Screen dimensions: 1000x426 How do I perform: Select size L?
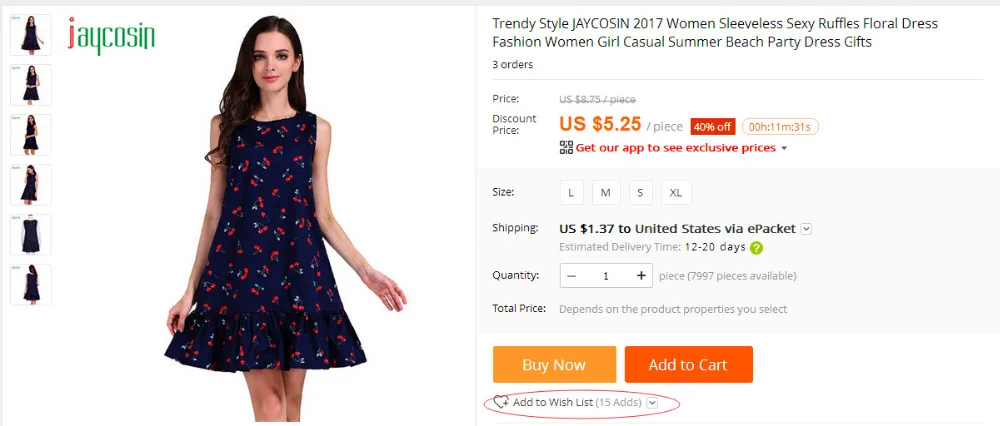click(x=571, y=193)
